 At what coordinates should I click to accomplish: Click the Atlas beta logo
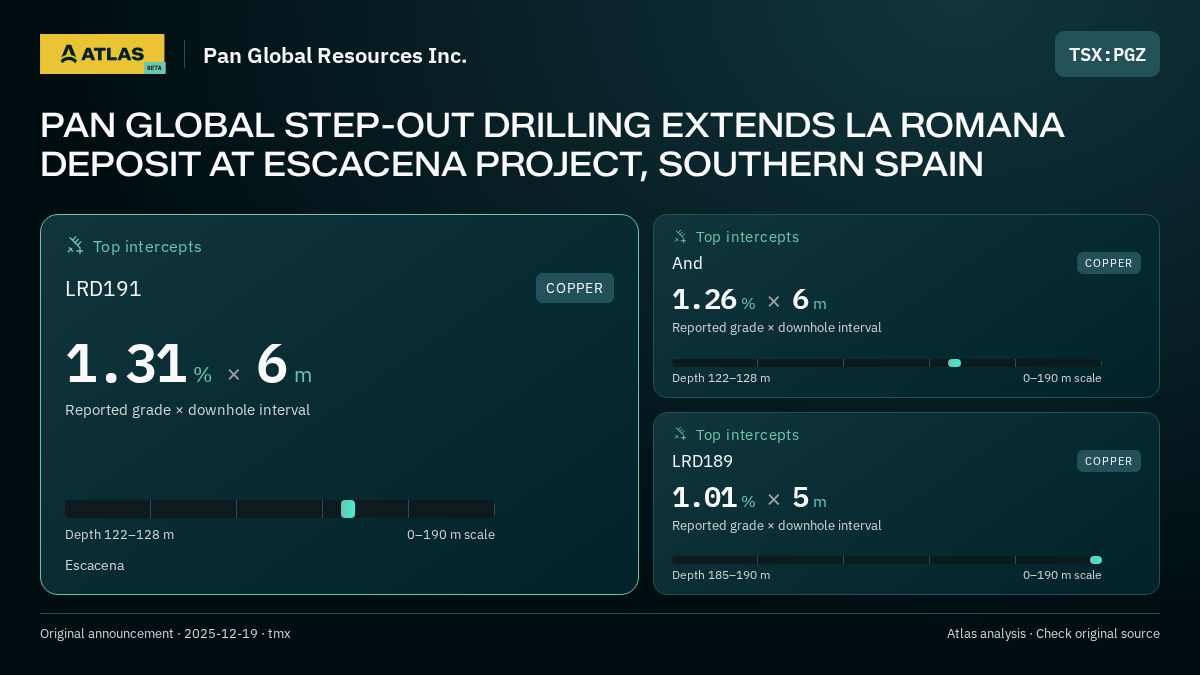click(102, 54)
